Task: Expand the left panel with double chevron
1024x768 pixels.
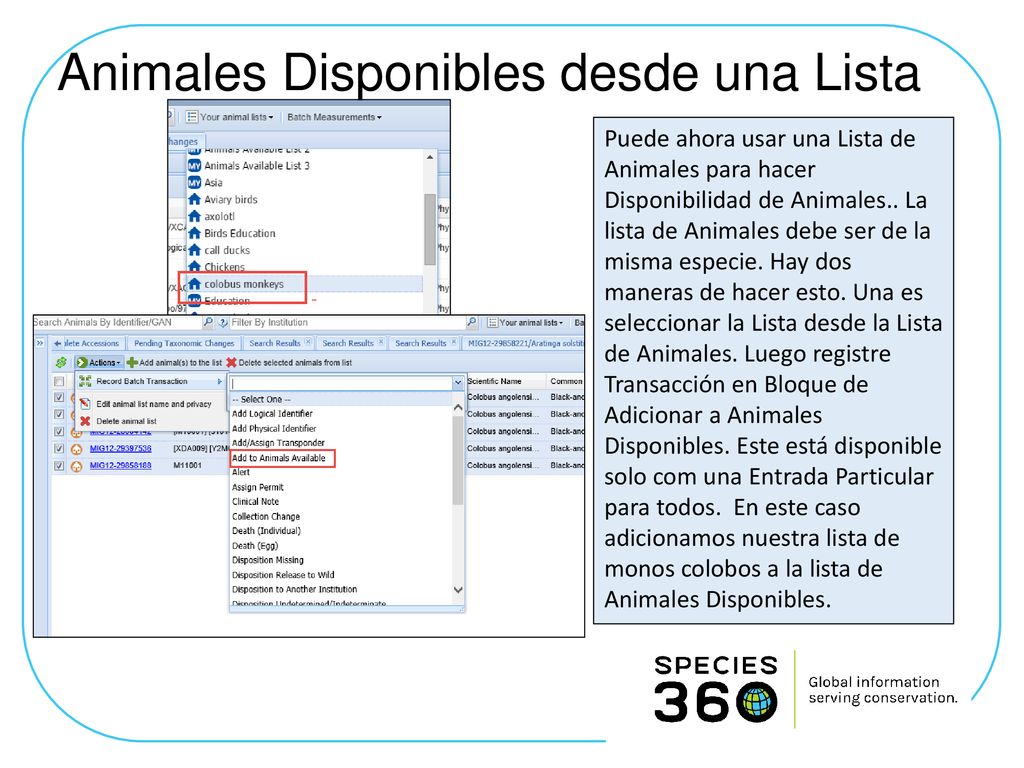Action: click(x=40, y=343)
